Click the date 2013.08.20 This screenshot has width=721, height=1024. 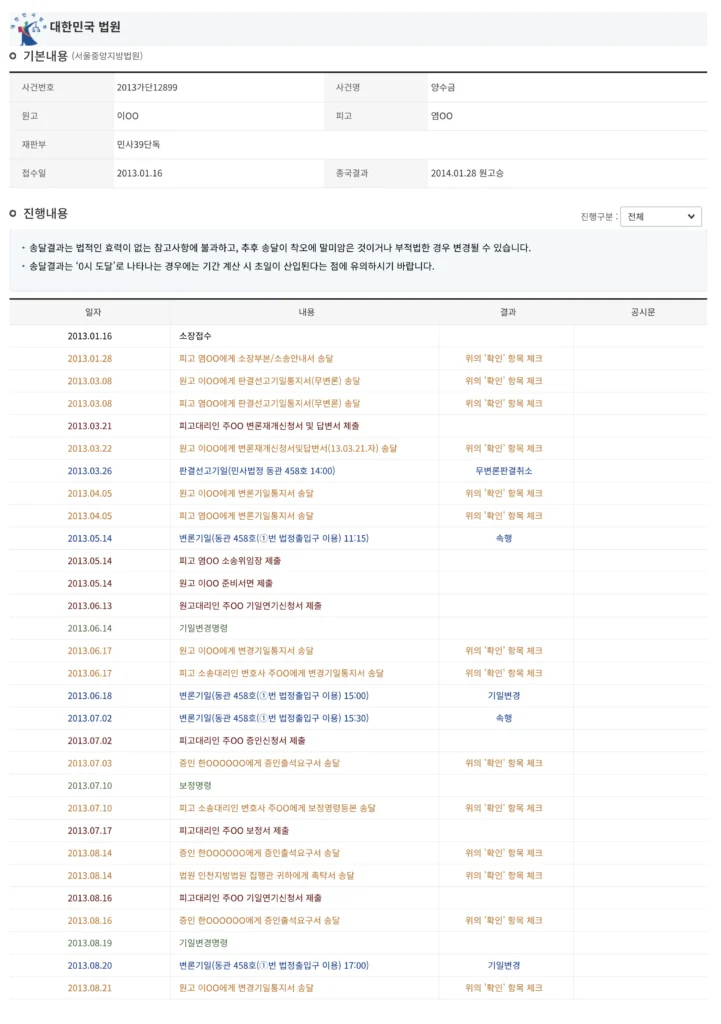(89, 965)
